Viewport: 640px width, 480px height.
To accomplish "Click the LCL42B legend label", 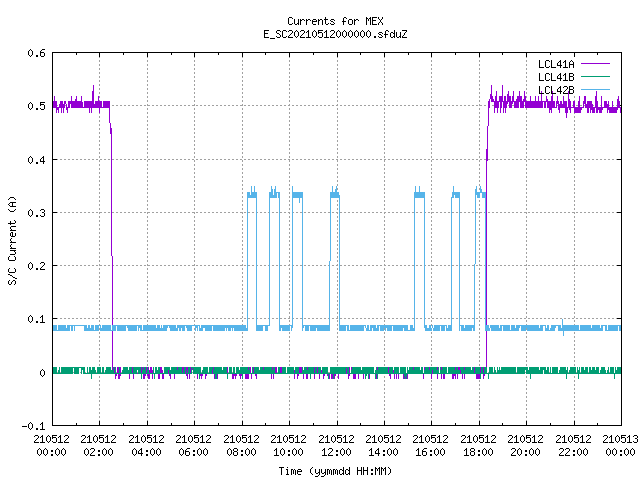I will click(556, 90).
